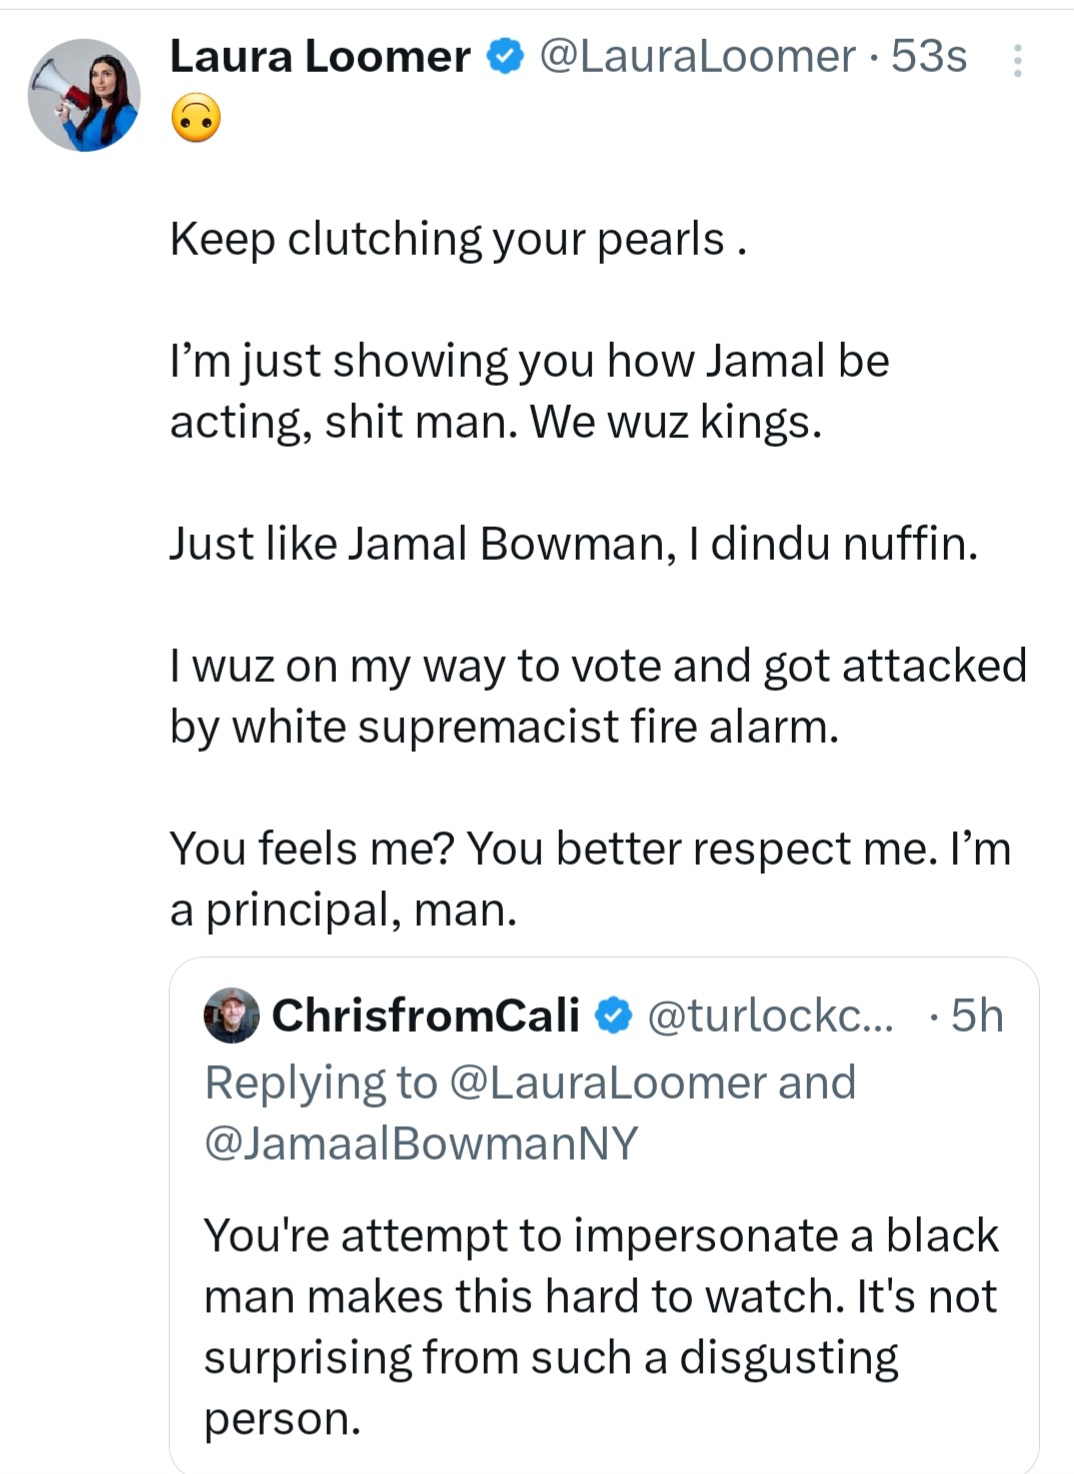Viewport: 1074px width, 1474px height.
Task: Click the 'Replying to' label in quote
Action: 321,1083
